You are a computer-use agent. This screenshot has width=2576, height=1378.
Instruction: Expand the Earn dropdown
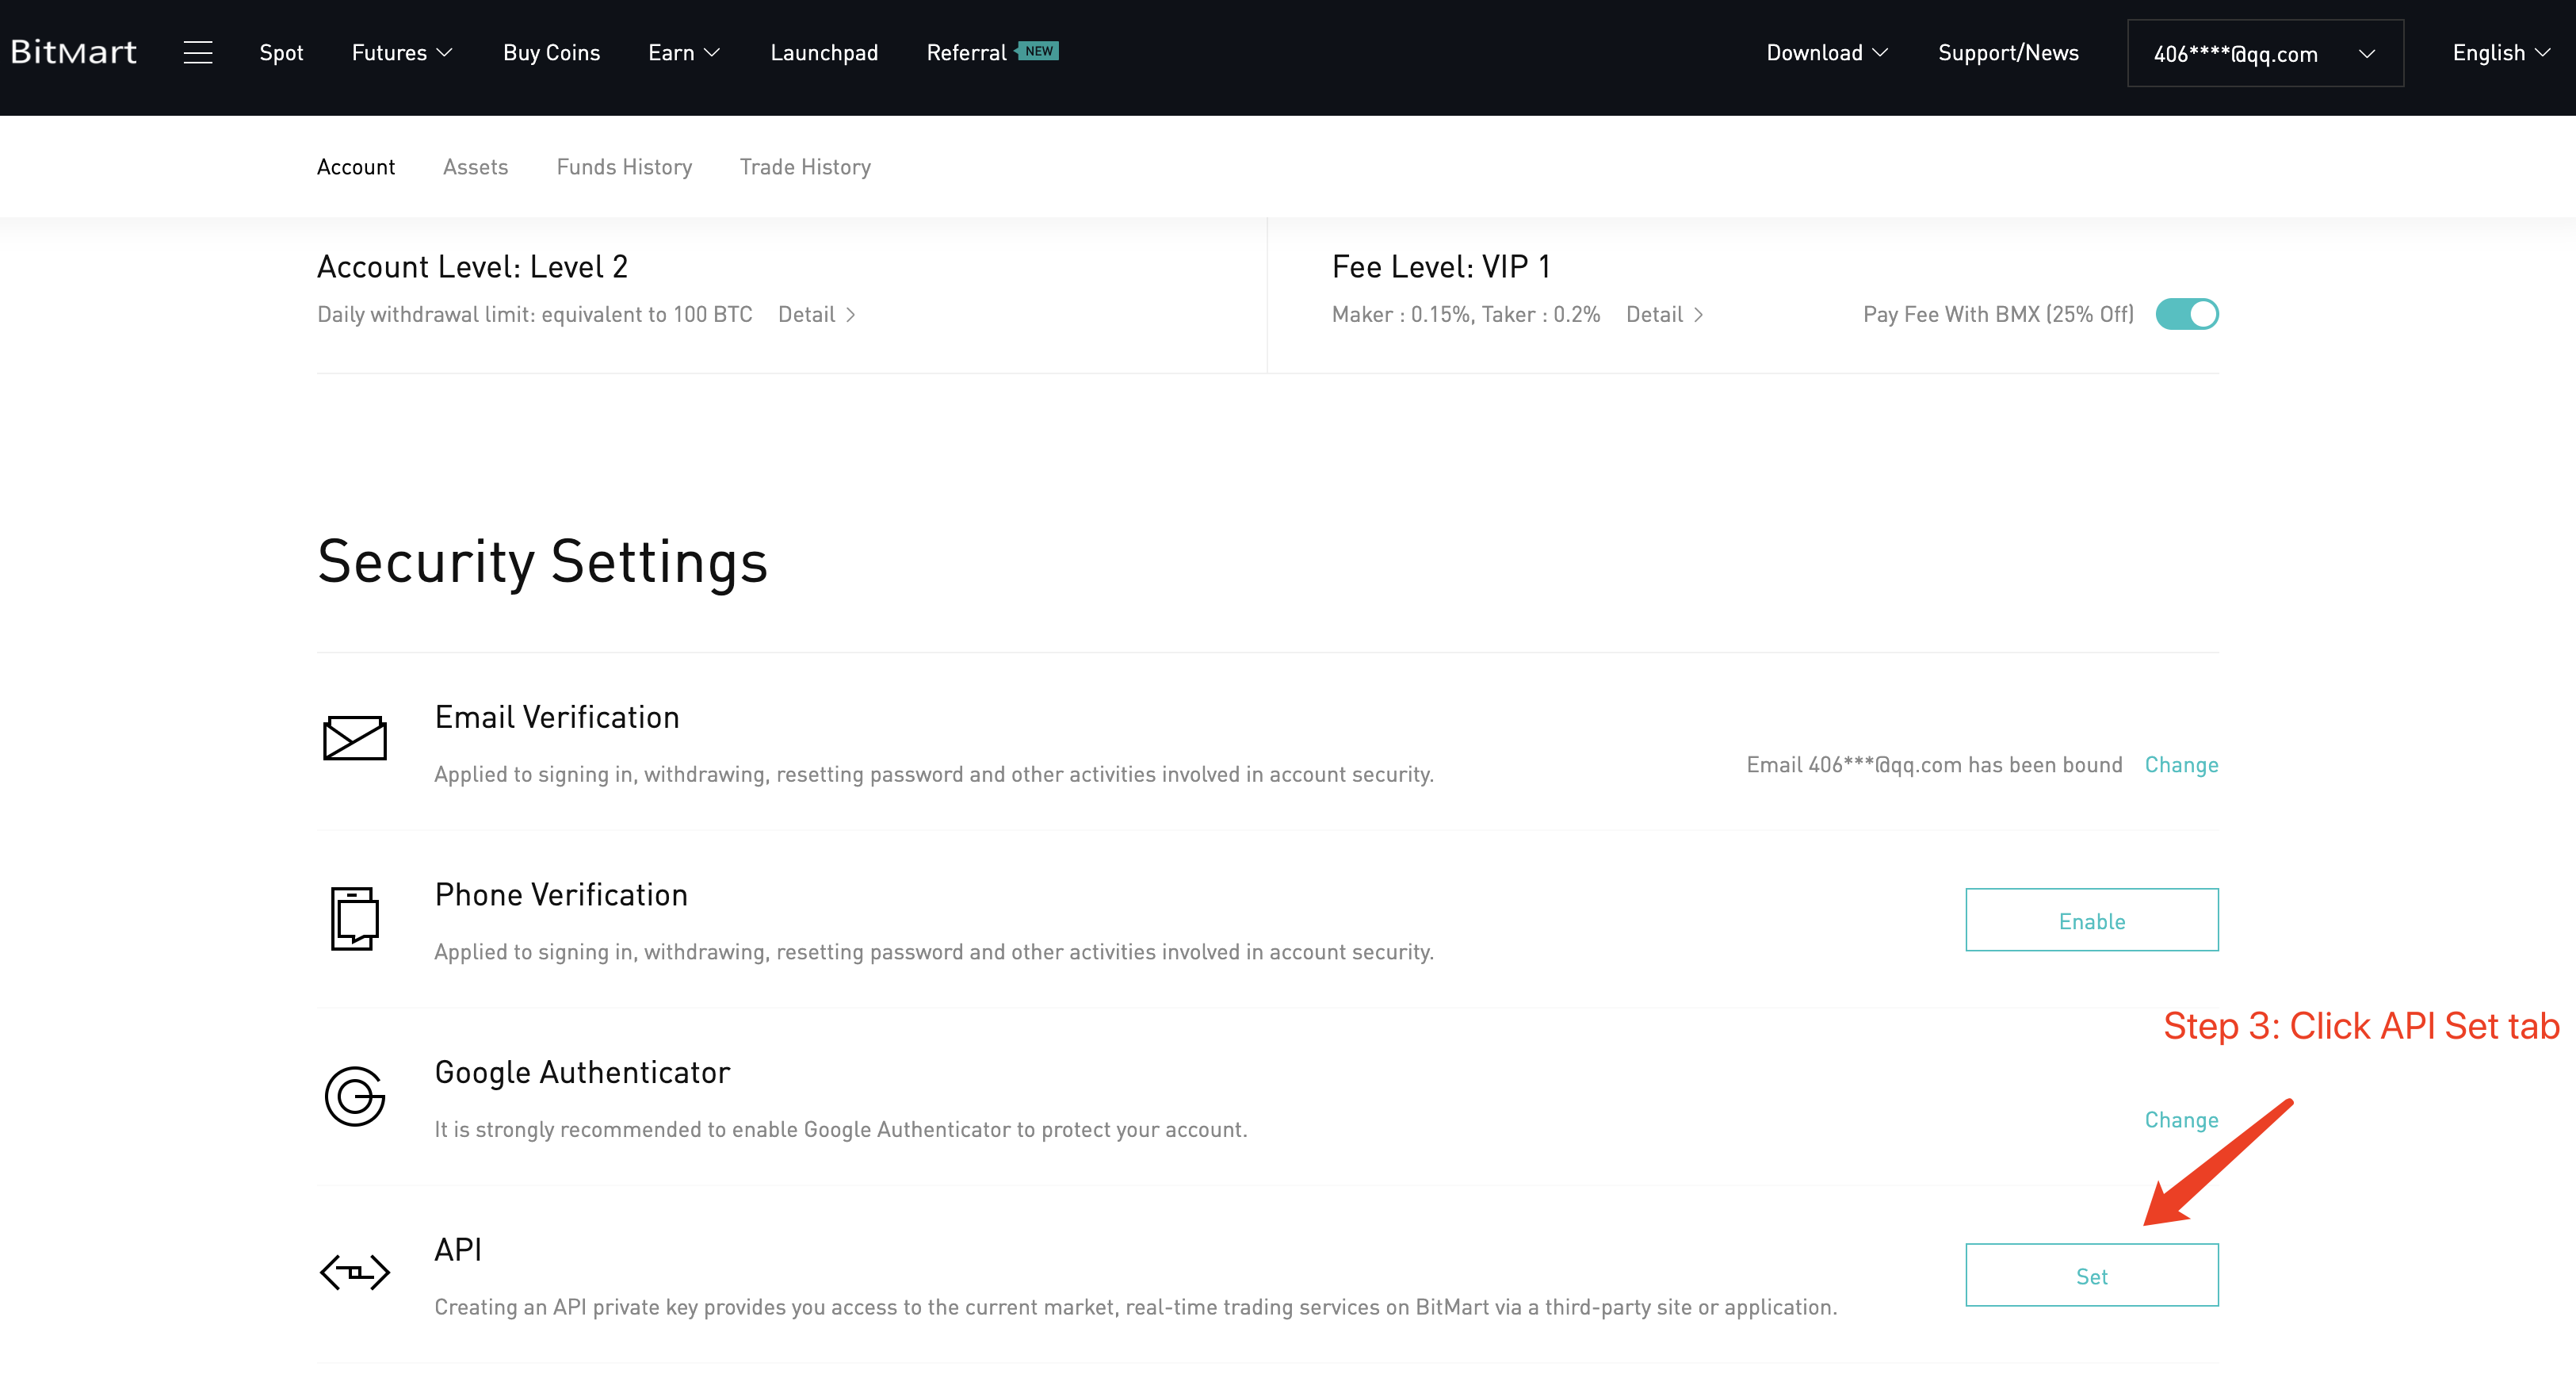click(684, 52)
